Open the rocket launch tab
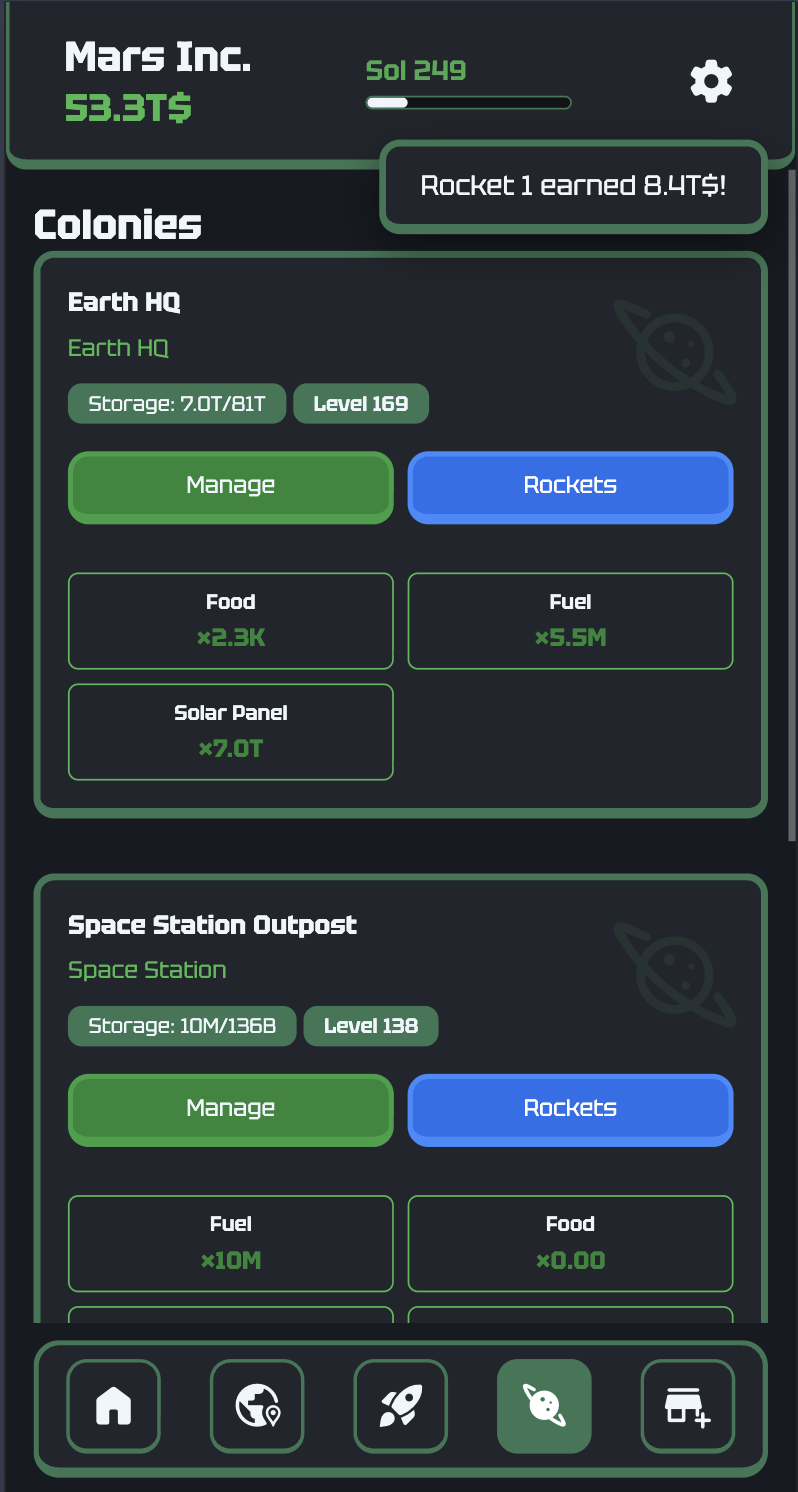The image size is (798, 1492). (x=400, y=1406)
